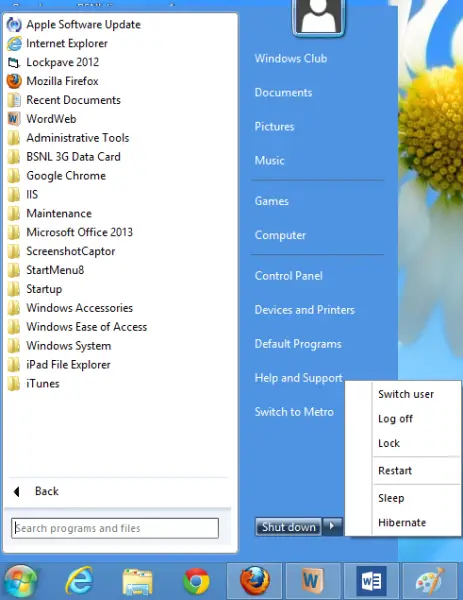Open Recent Documents folder icon
The width and height of the screenshot is (463, 600).
pyautogui.click(x=14, y=100)
